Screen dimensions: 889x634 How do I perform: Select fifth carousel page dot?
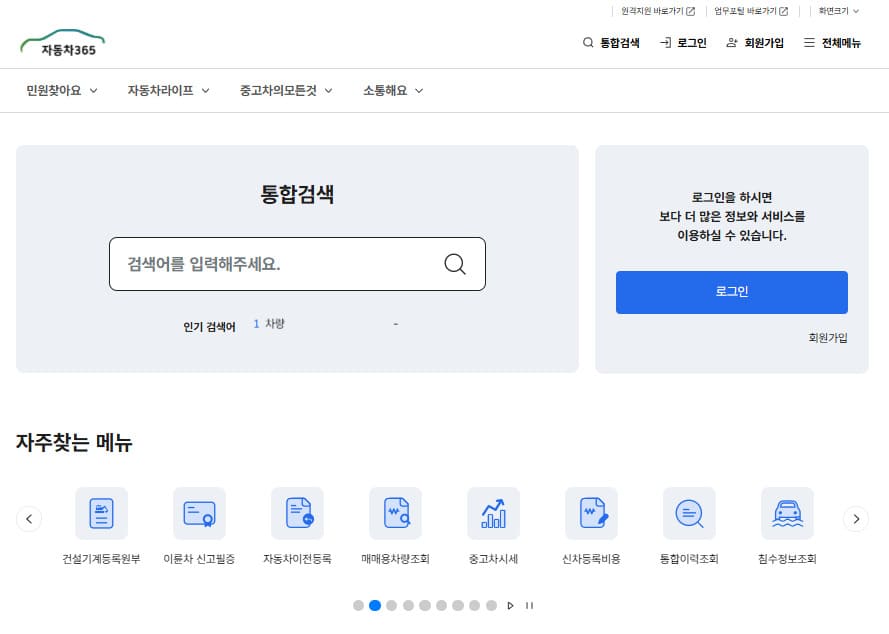click(x=425, y=606)
